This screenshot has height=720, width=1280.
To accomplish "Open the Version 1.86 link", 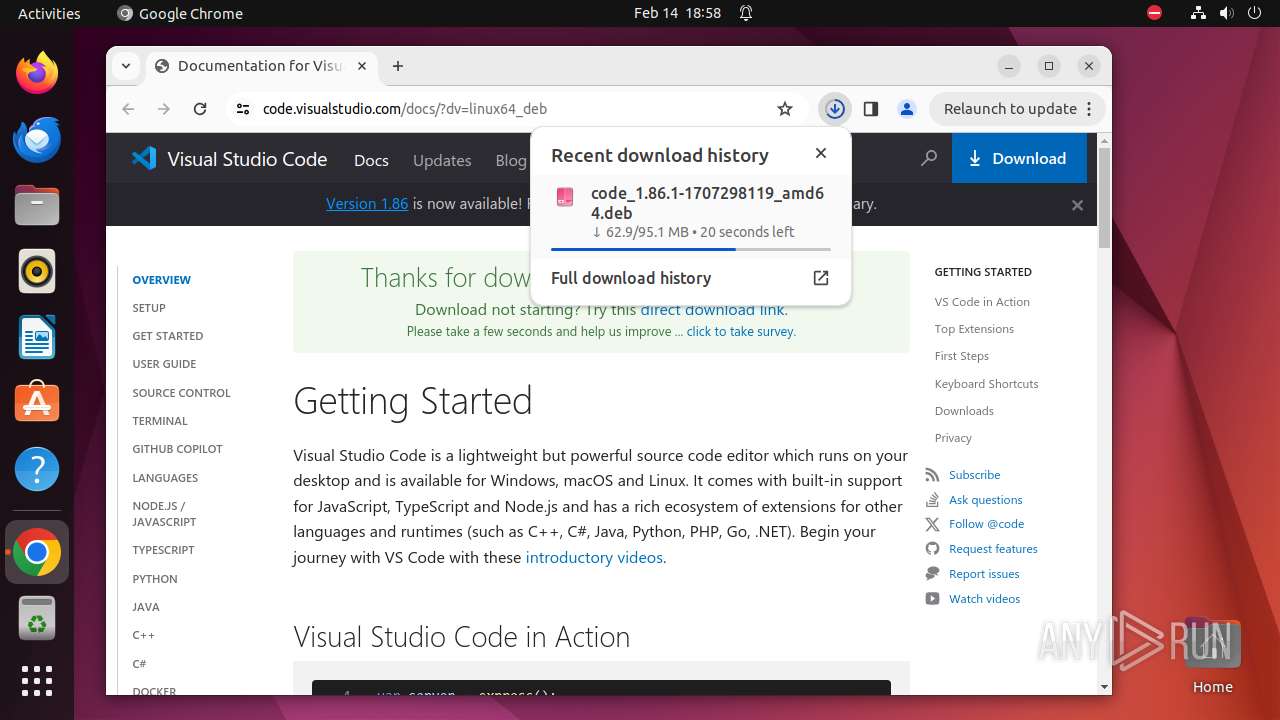I will [x=367, y=204].
